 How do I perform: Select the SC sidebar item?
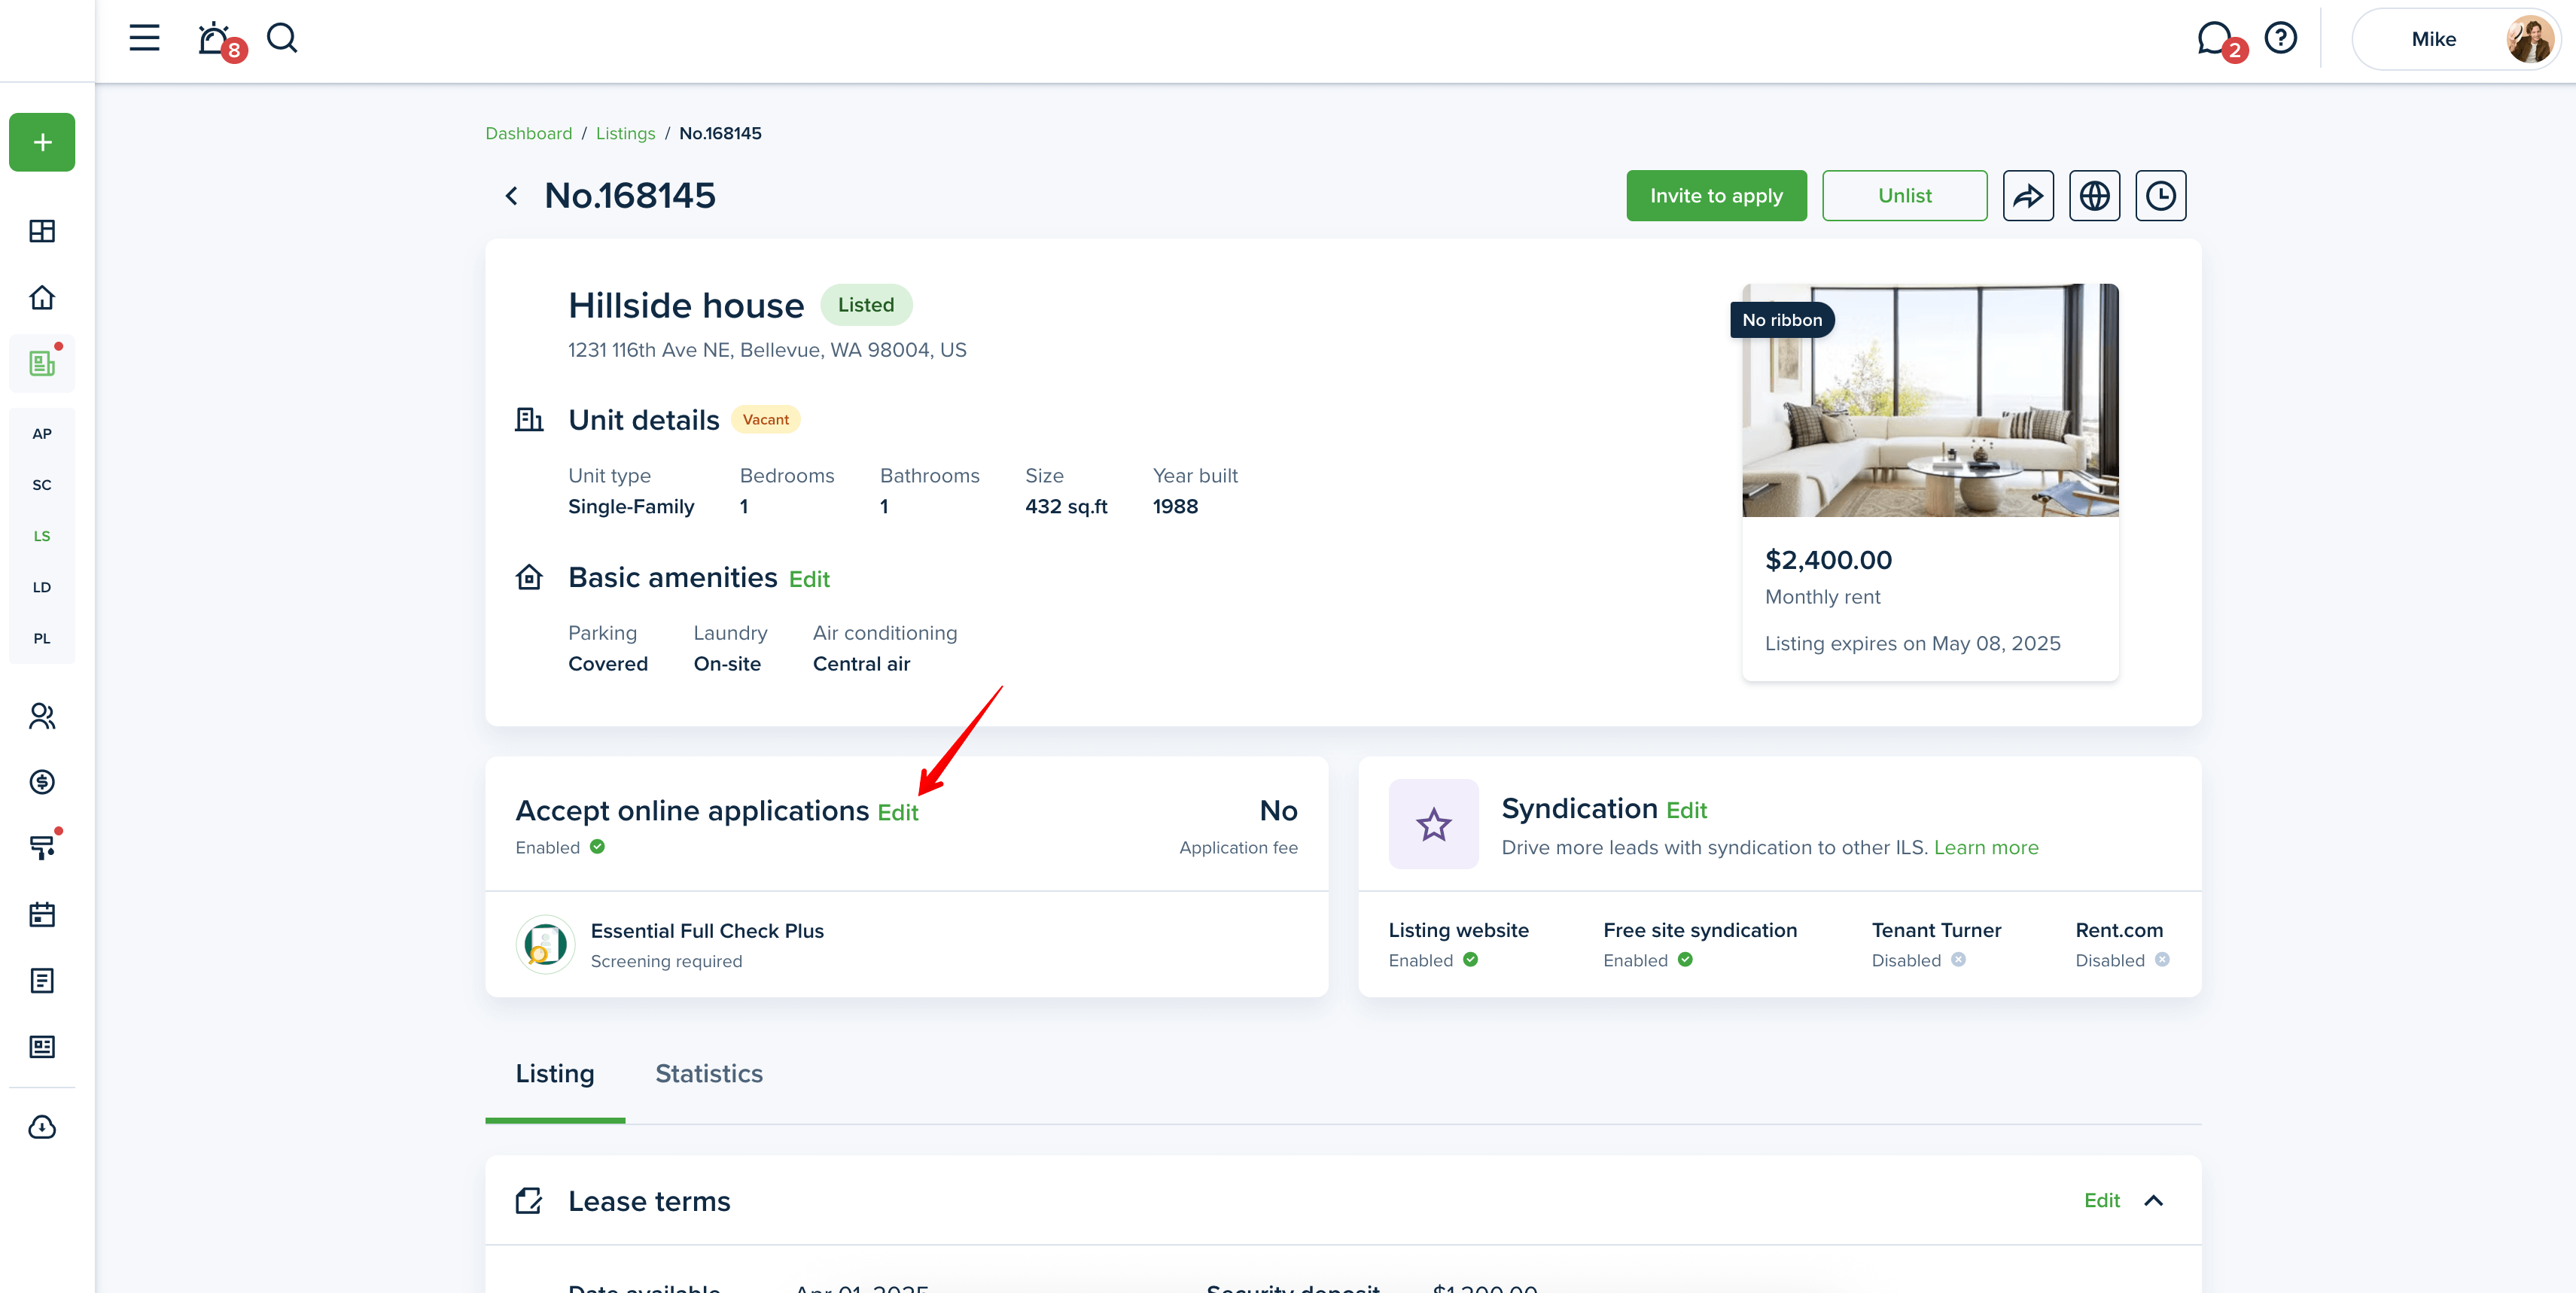[x=42, y=485]
